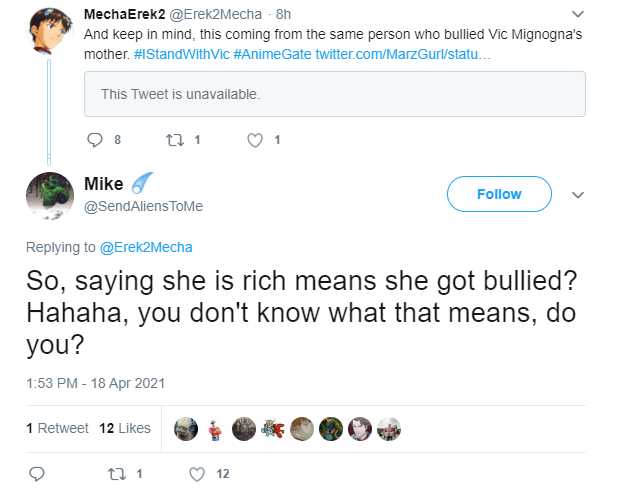View the 12 Likes list
This screenshot has width=620, height=499.
point(125,428)
